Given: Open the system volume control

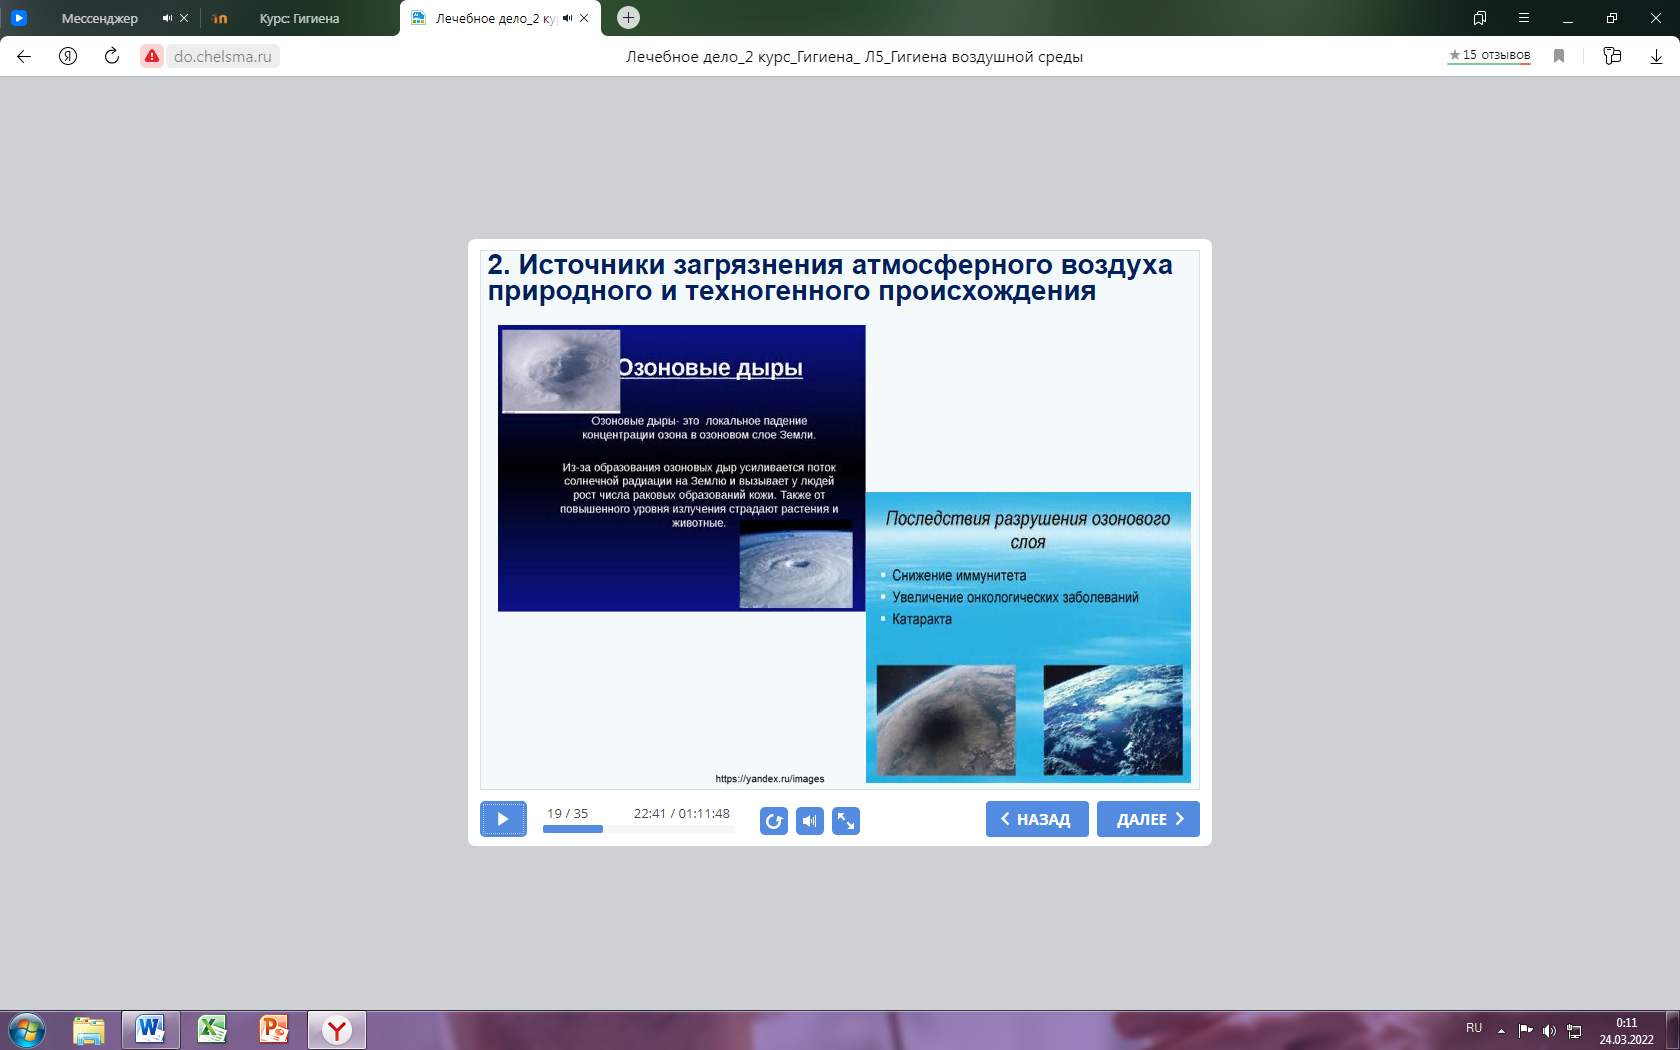Looking at the screenshot, I should click(x=1549, y=1030).
